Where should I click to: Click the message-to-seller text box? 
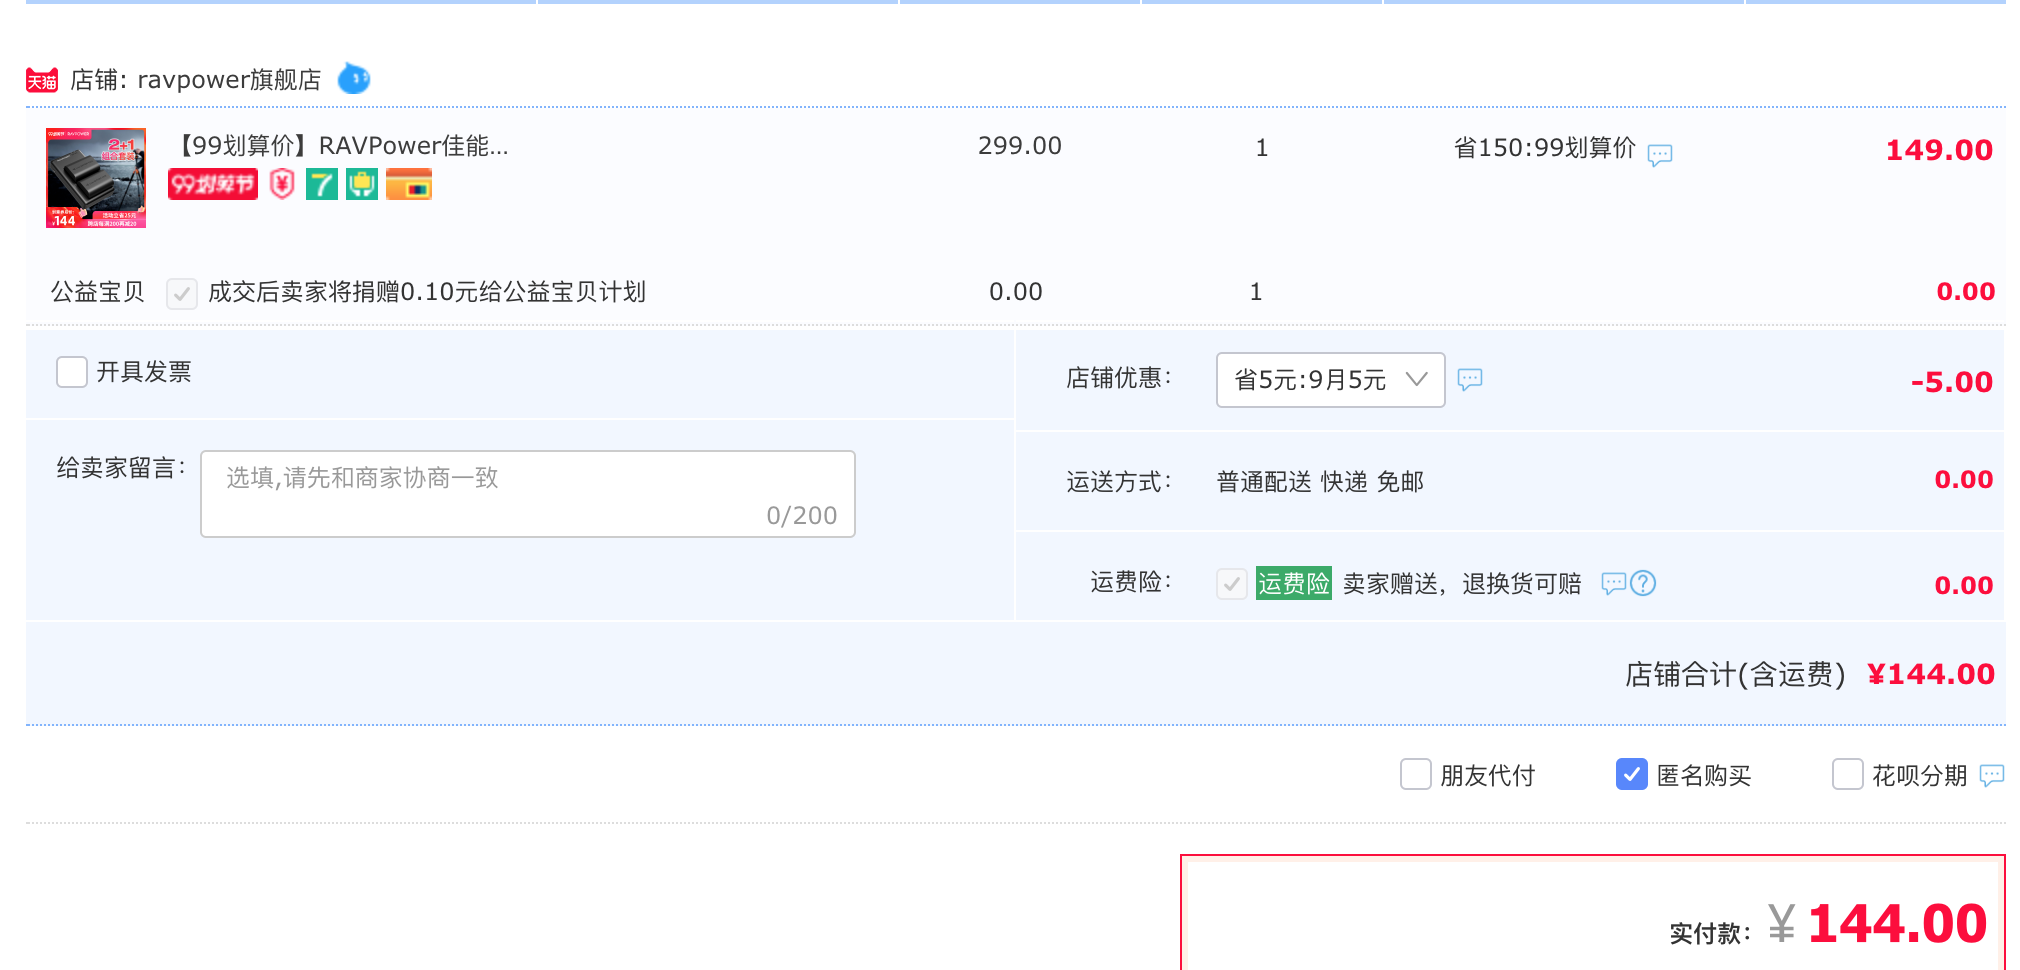point(528,494)
